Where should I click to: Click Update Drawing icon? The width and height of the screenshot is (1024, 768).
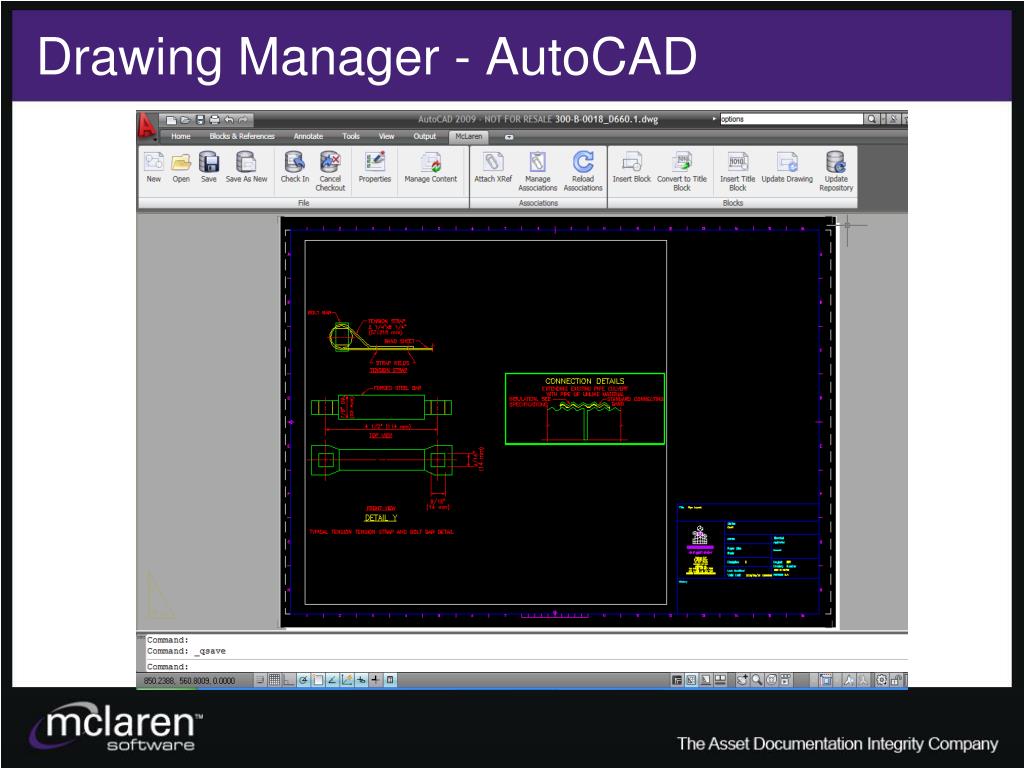pos(787,167)
